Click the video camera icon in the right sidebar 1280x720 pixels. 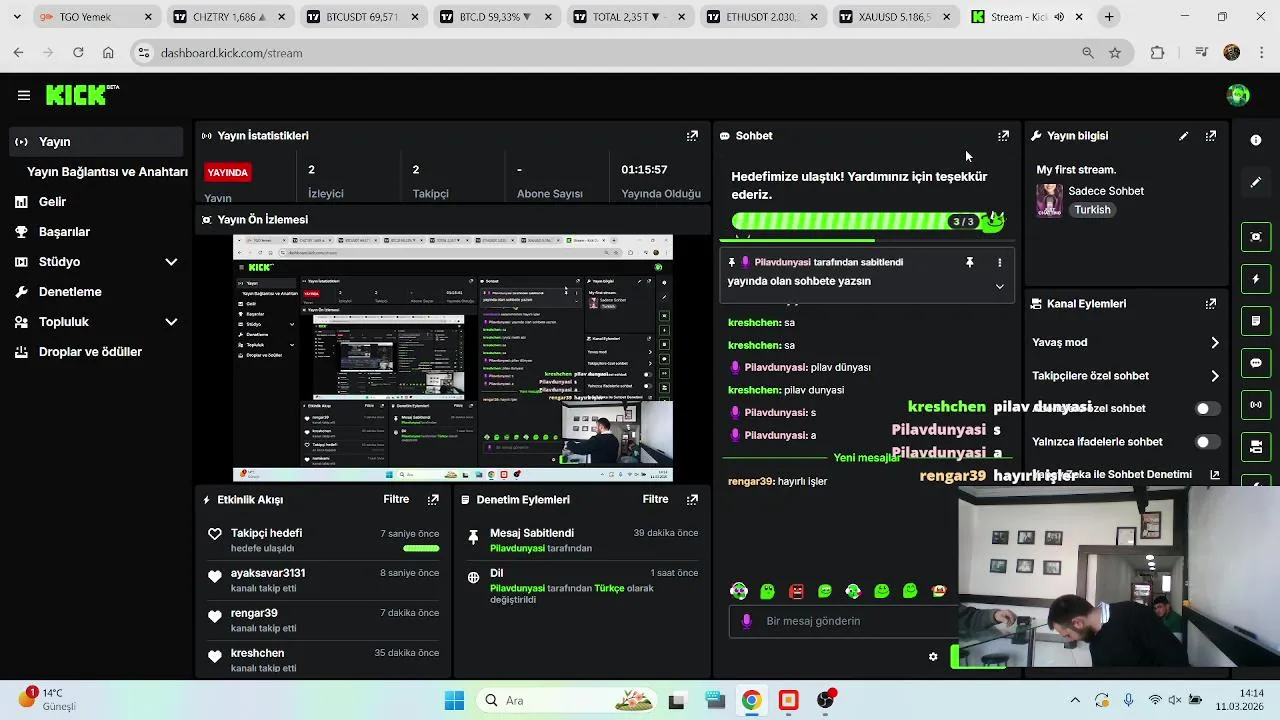coord(1256,446)
